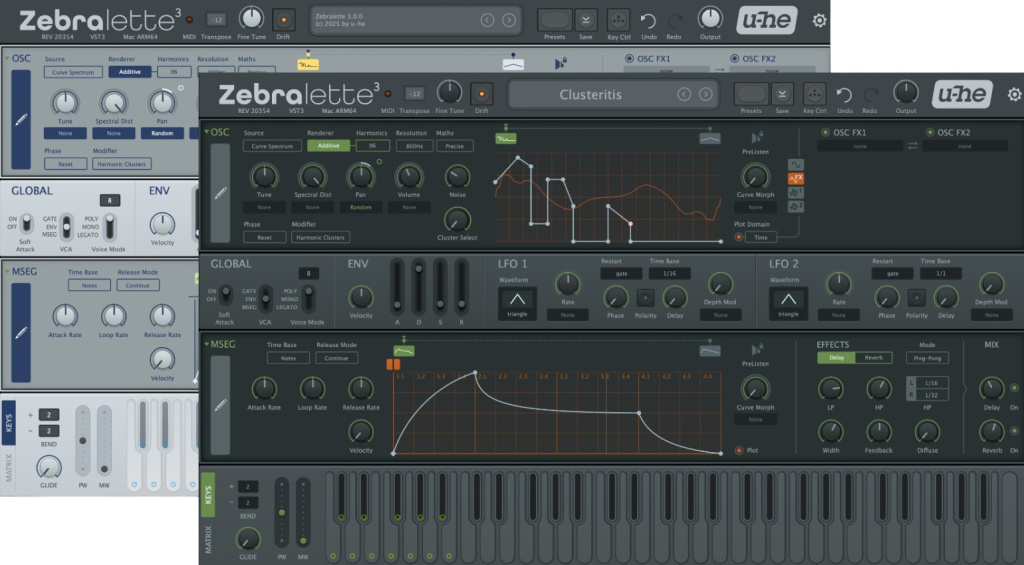Toggle the LFO 1 Polarity button
Screen dimensions: 1024x565
[645, 298]
